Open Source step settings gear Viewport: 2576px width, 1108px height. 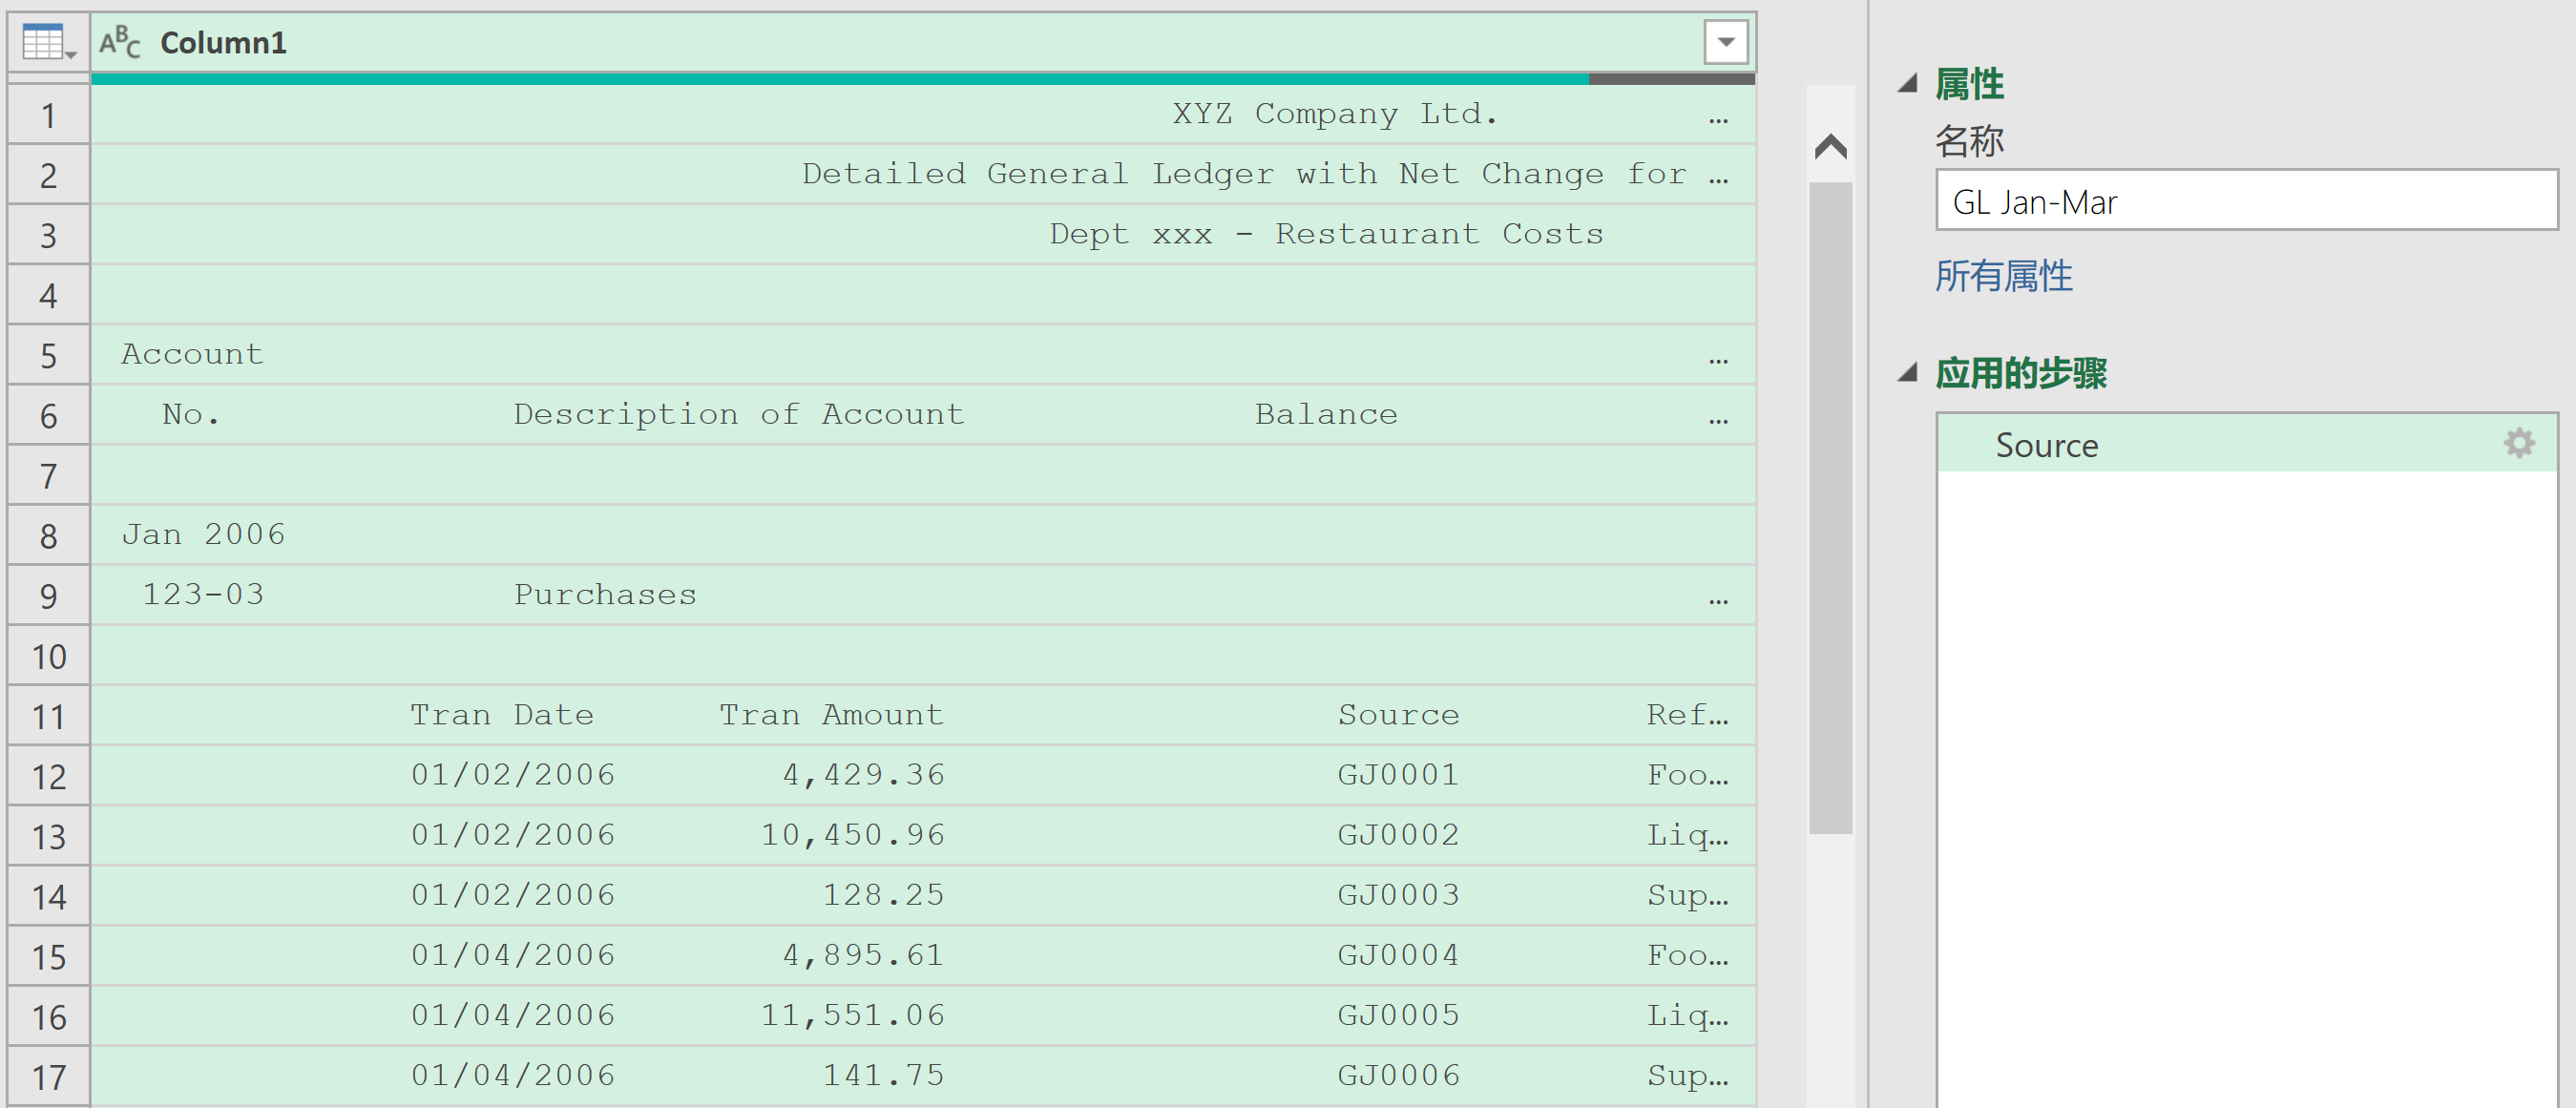(2518, 444)
